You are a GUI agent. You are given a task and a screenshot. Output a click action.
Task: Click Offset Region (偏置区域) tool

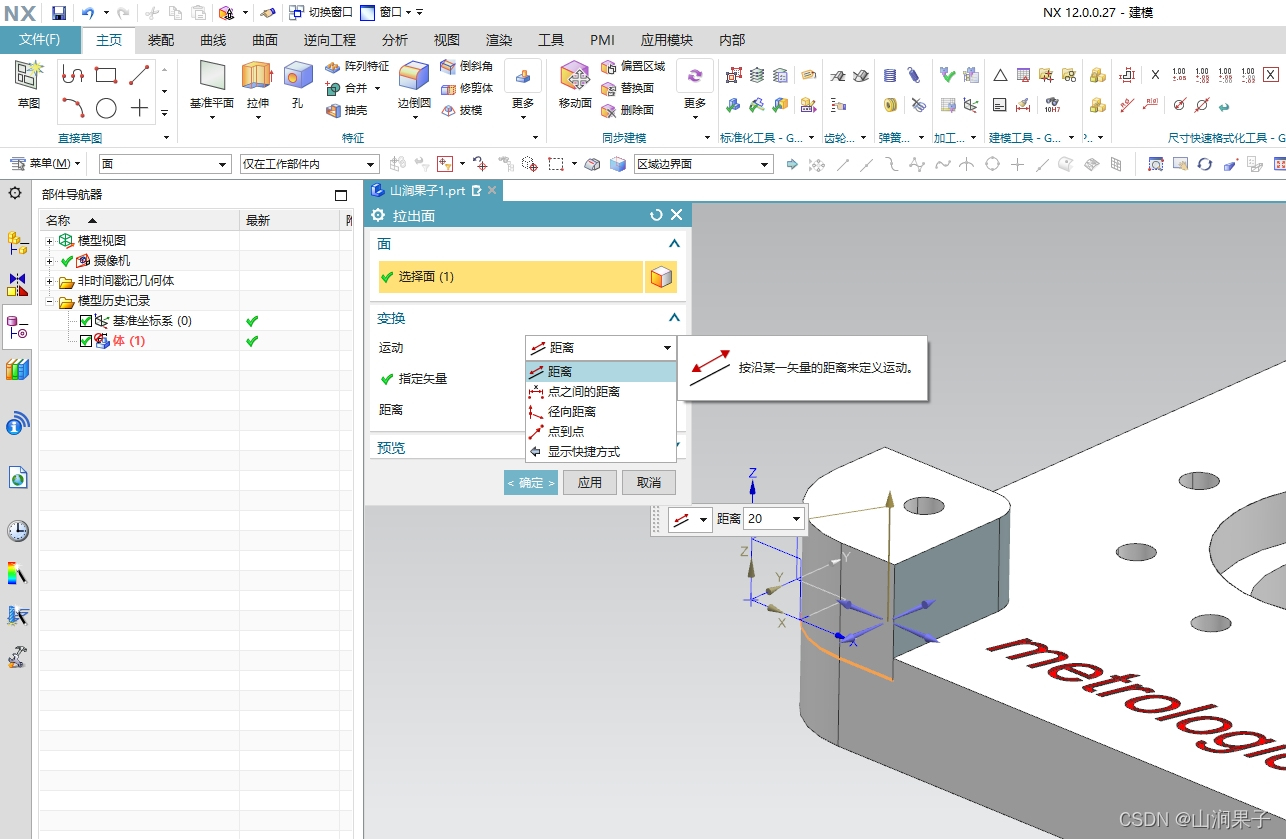633,66
